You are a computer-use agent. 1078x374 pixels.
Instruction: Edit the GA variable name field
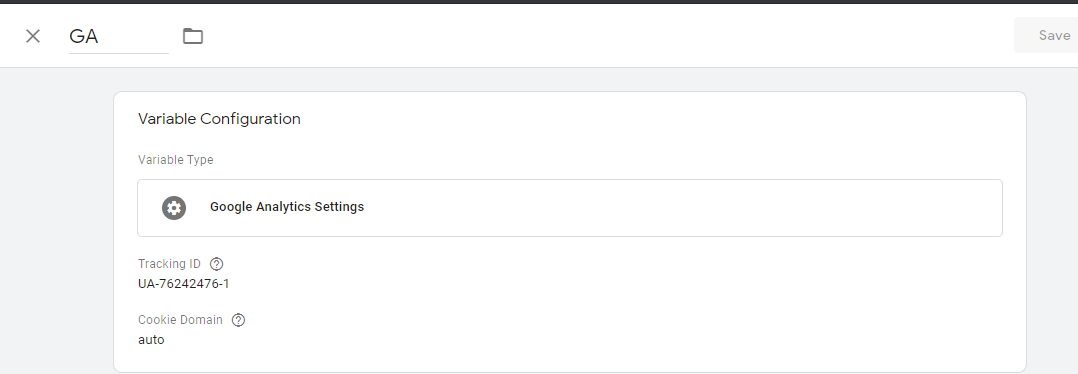[119, 36]
